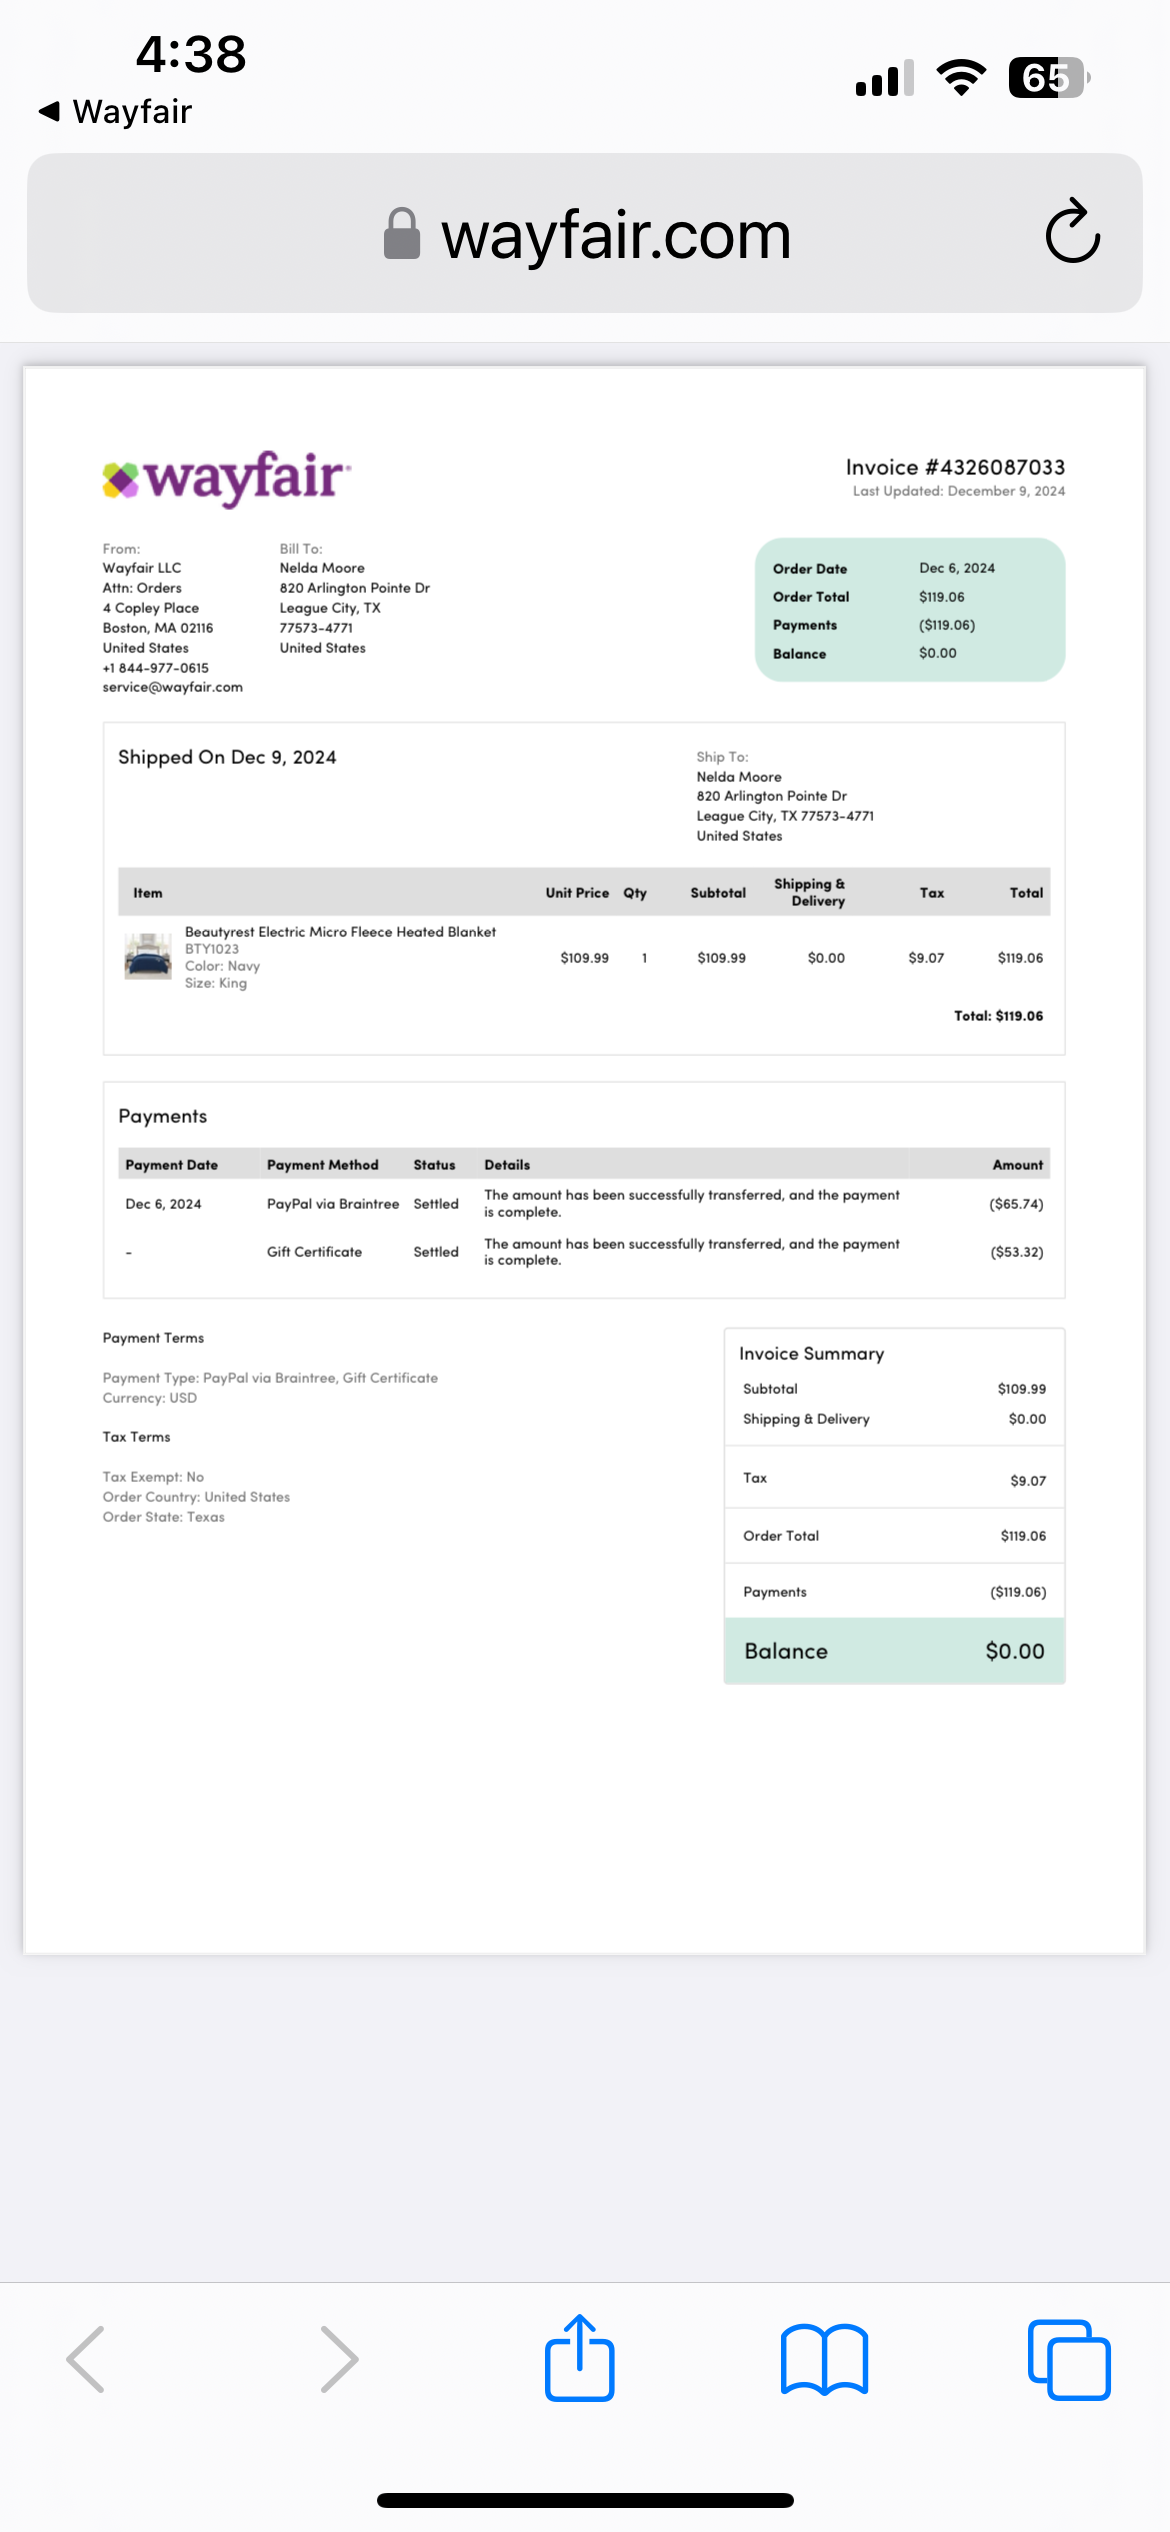Open the Bookmarks book icon

click(x=824, y=2360)
